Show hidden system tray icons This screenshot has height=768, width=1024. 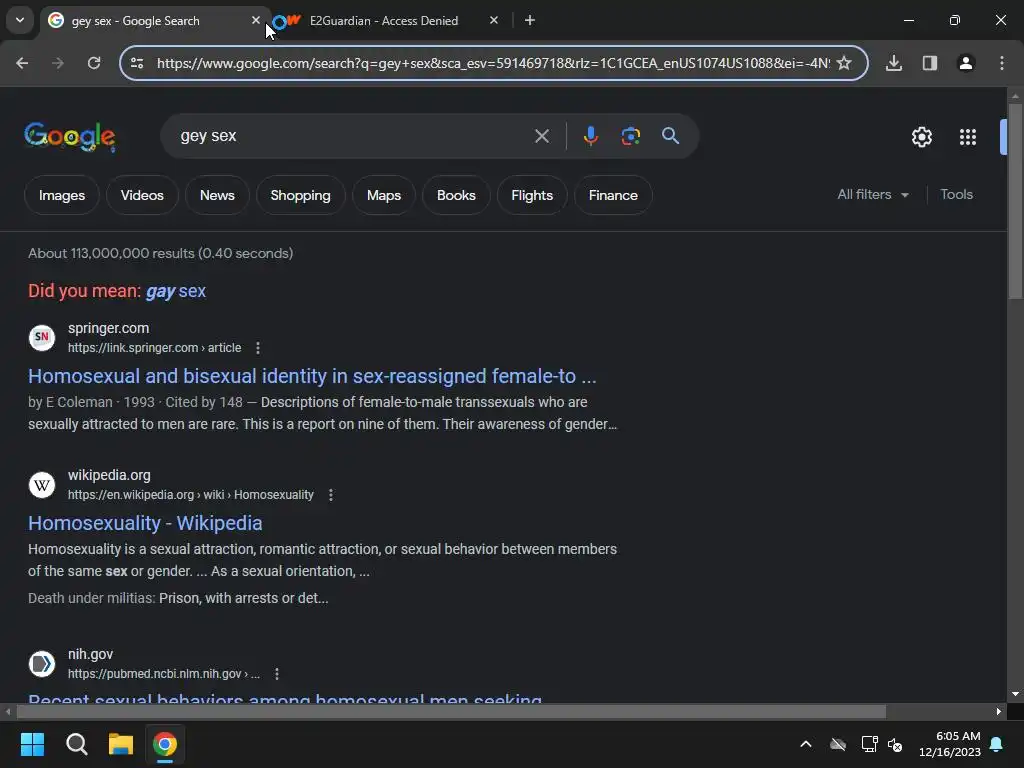click(x=806, y=744)
